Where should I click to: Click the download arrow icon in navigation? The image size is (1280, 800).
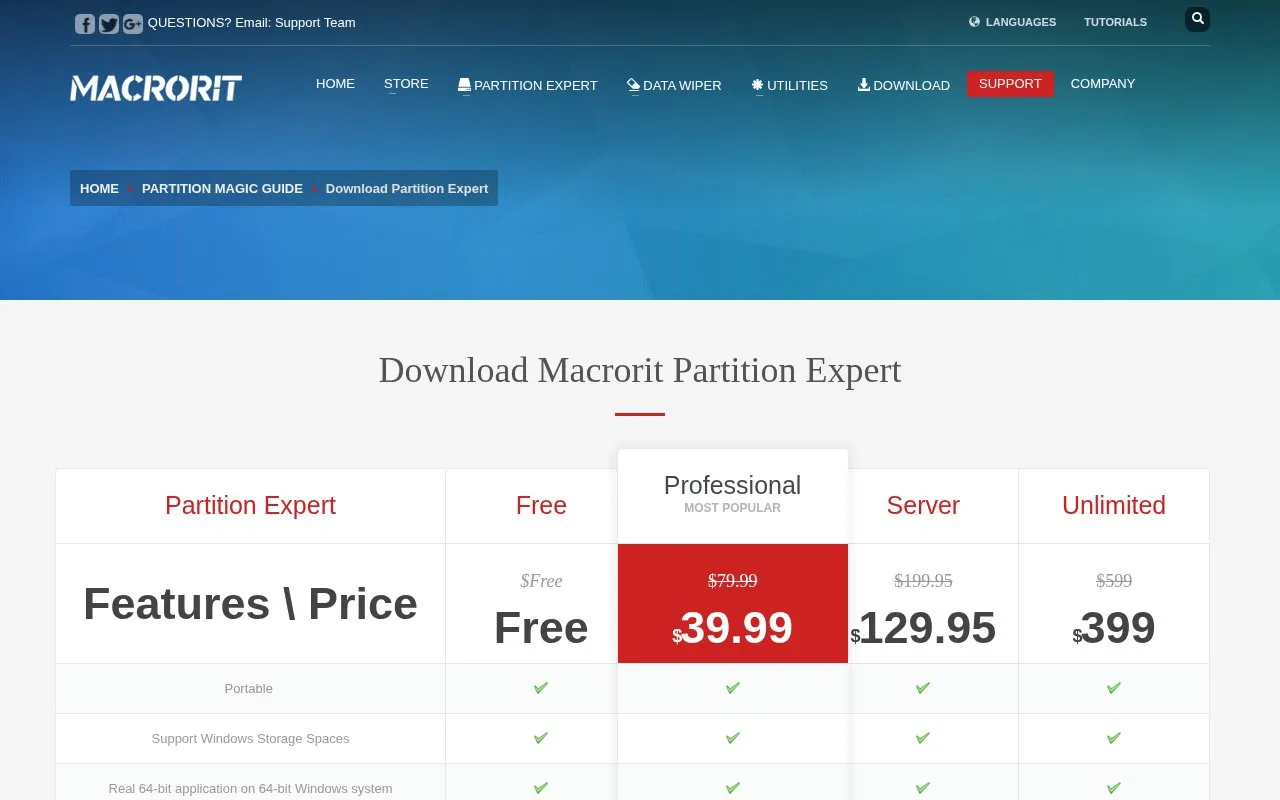(864, 85)
